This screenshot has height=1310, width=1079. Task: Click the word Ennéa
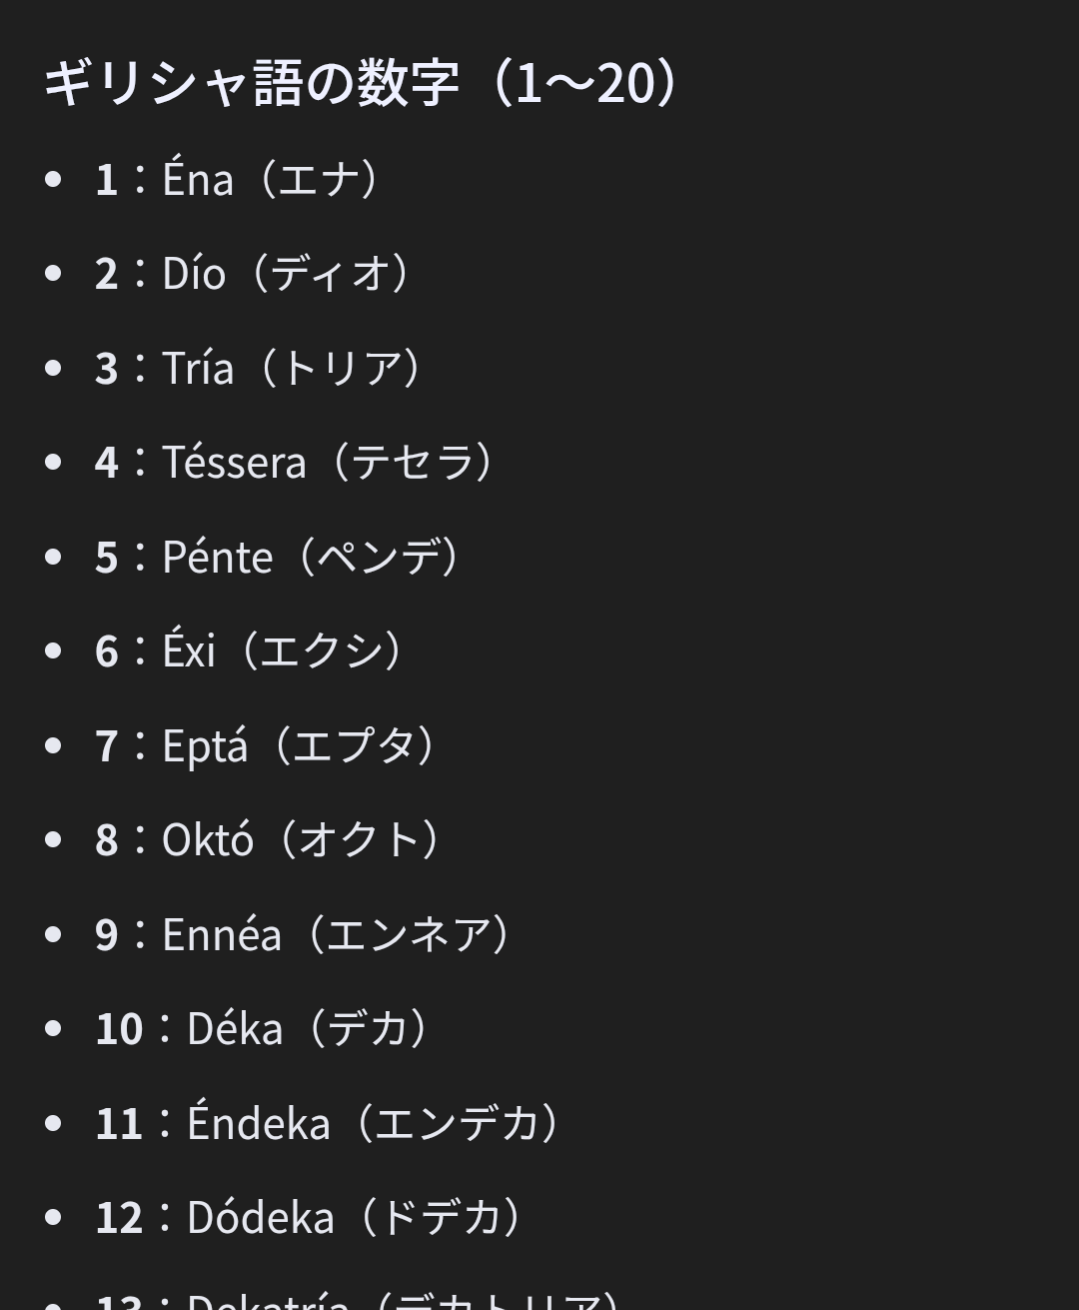[221, 935]
